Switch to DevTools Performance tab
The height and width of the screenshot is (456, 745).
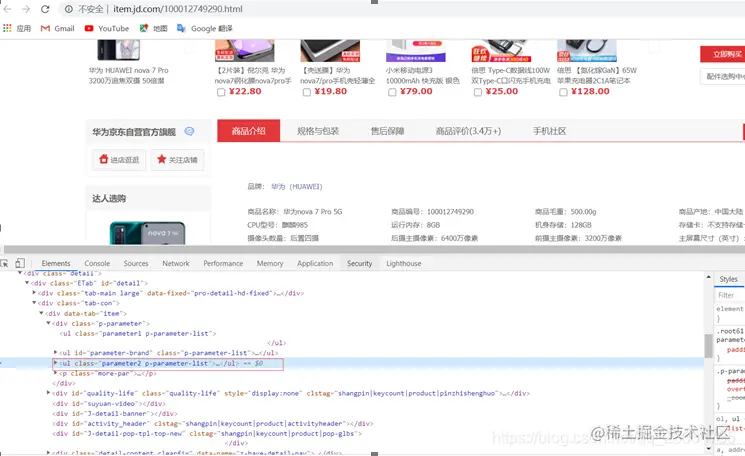coord(223,263)
